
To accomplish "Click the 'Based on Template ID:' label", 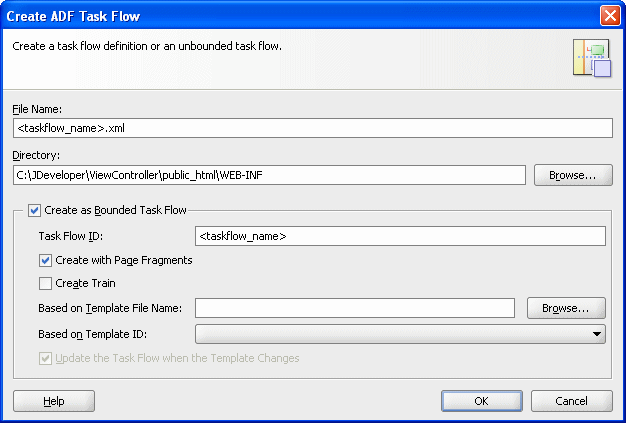I will point(93,334).
